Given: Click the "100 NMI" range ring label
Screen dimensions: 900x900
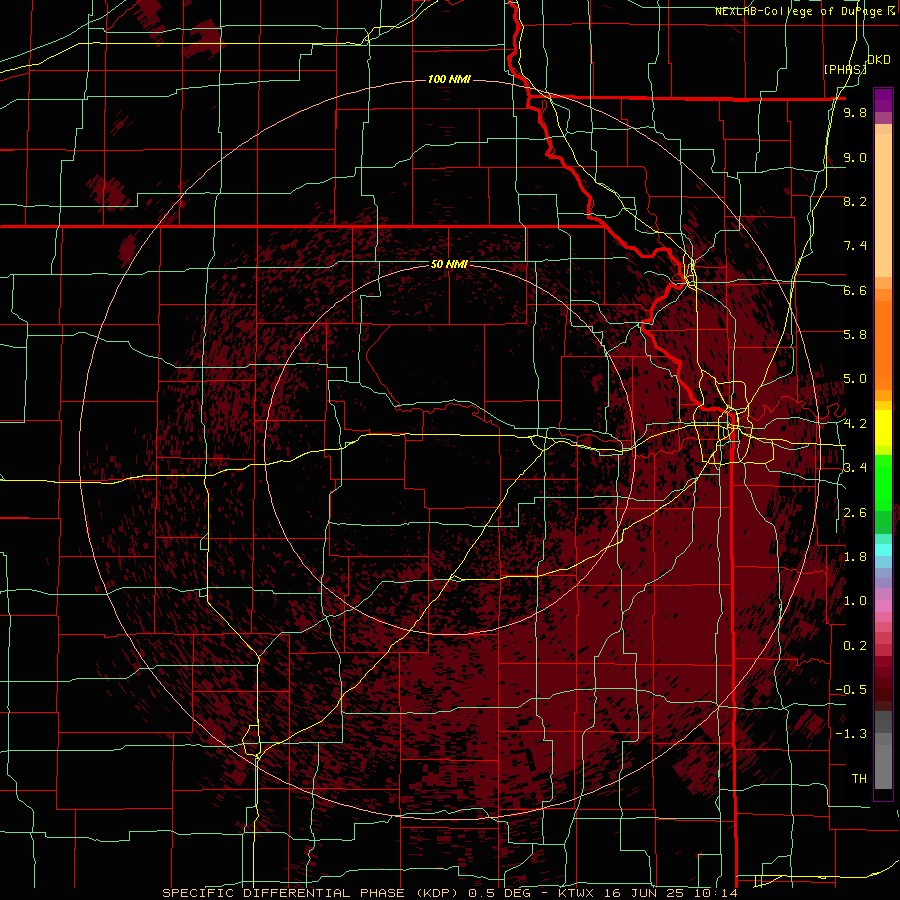Looking at the screenshot, I should (449, 79).
